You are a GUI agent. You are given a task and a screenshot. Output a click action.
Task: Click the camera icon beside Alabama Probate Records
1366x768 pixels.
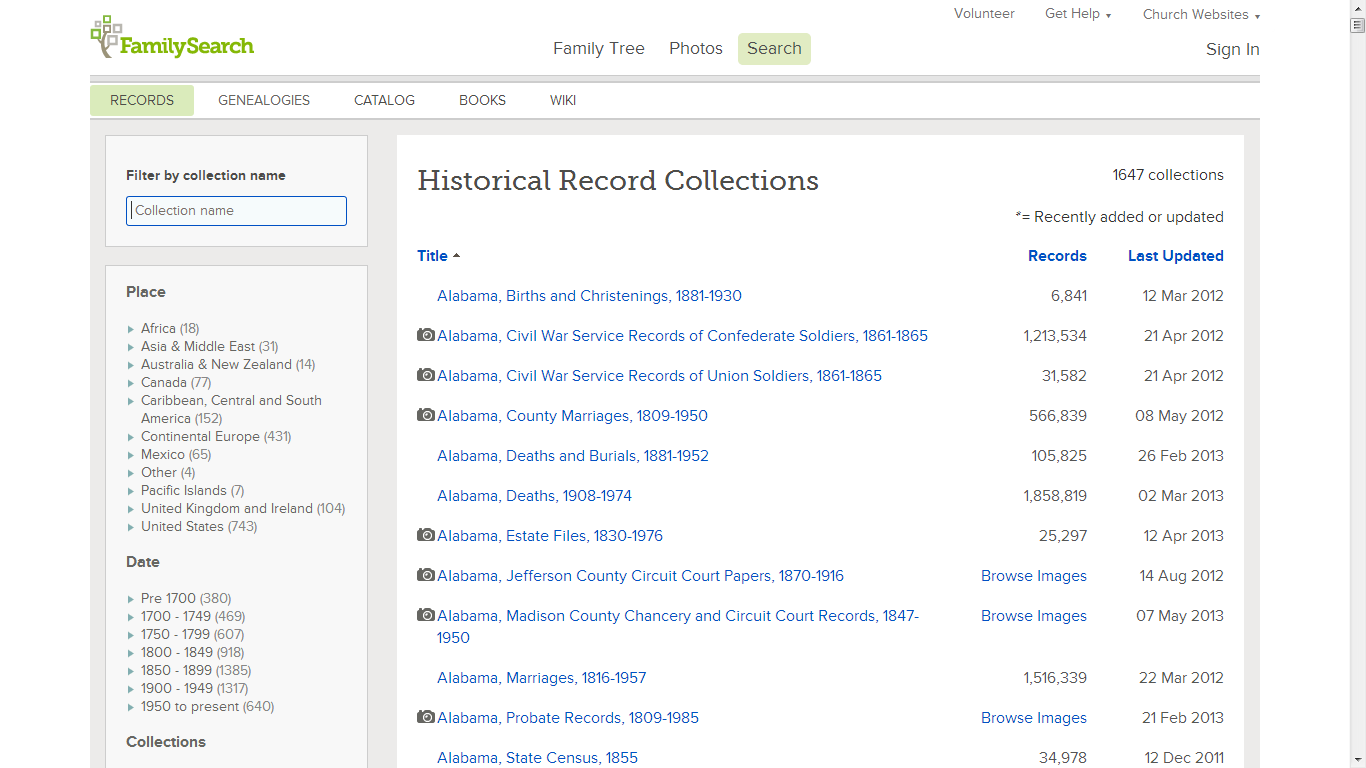(x=425, y=717)
